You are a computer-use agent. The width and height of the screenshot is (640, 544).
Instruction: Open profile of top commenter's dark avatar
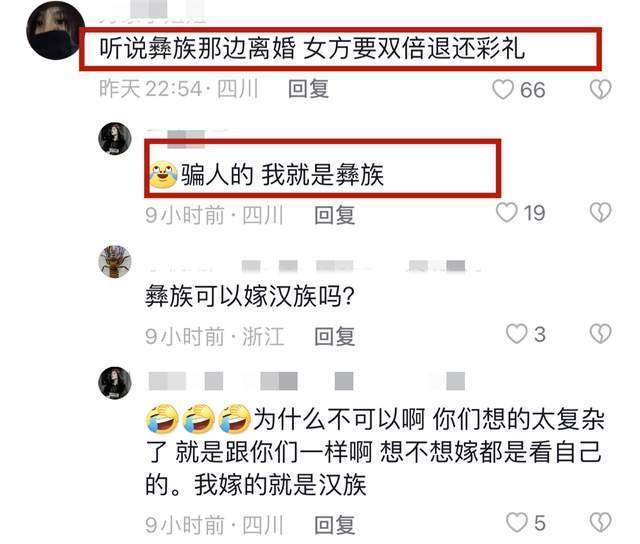(x=55, y=31)
